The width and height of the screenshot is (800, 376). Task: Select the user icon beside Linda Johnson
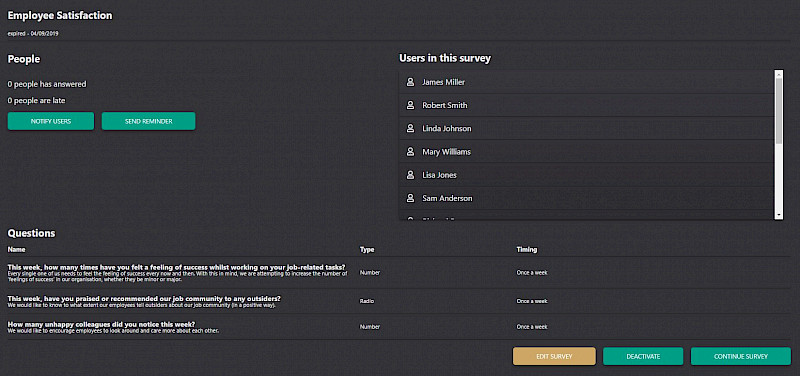(x=410, y=129)
